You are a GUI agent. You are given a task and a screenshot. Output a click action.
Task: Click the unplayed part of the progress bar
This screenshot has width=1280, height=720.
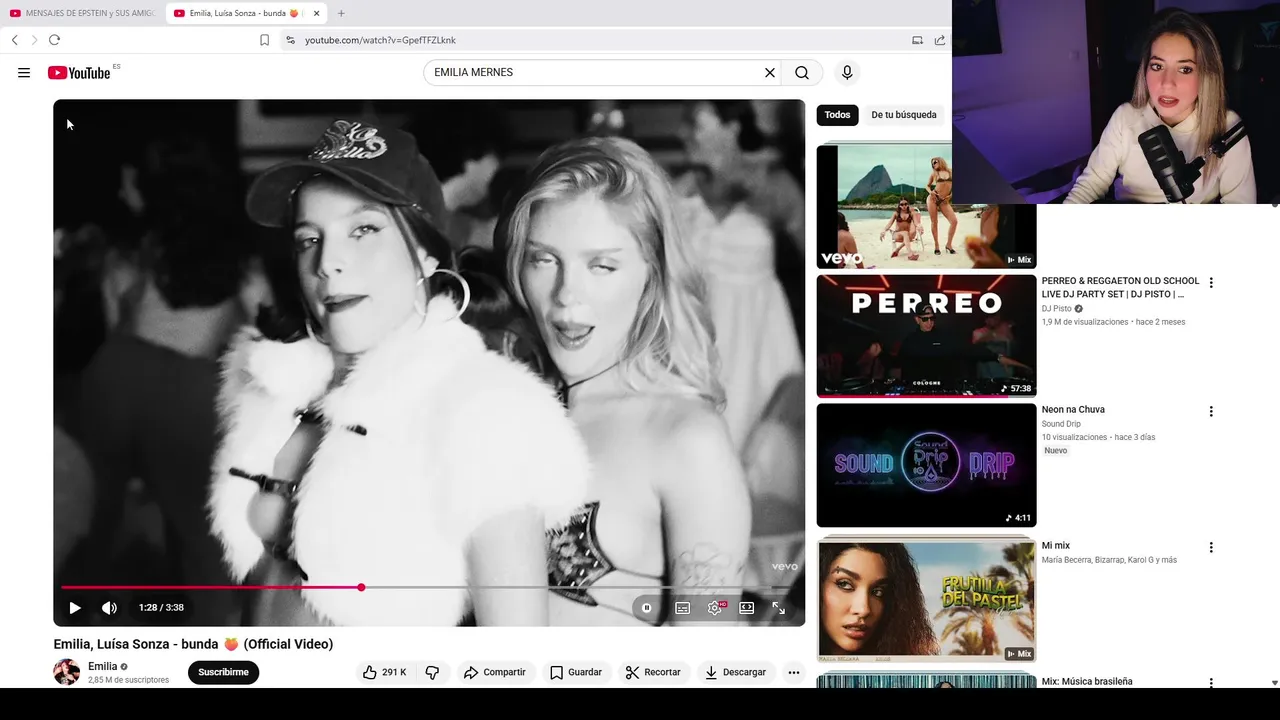580,587
